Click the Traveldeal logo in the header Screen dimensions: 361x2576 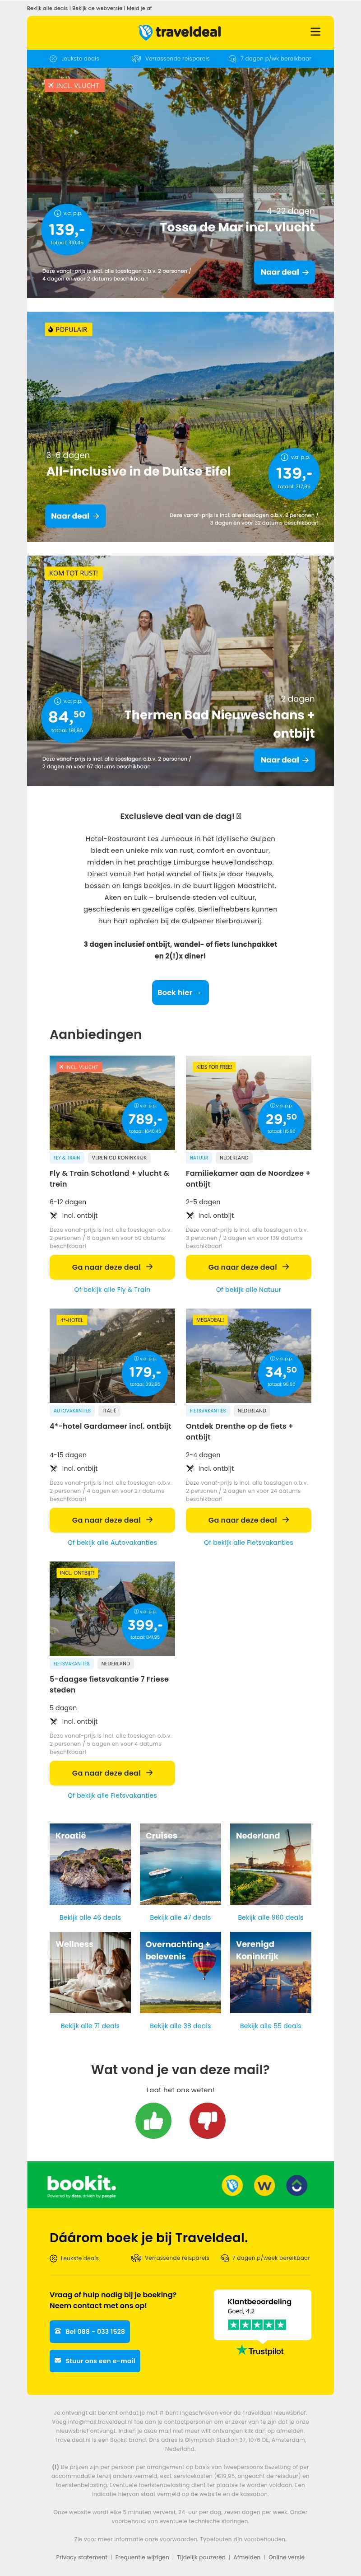[x=180, y=32]
